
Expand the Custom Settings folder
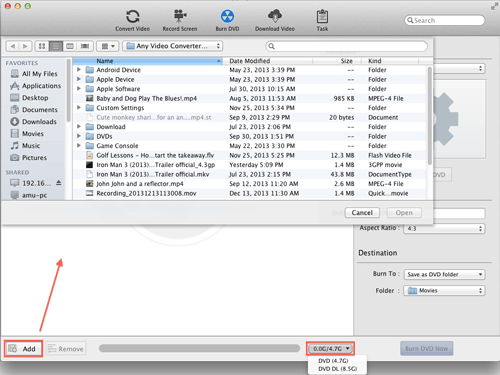point(79,107)
